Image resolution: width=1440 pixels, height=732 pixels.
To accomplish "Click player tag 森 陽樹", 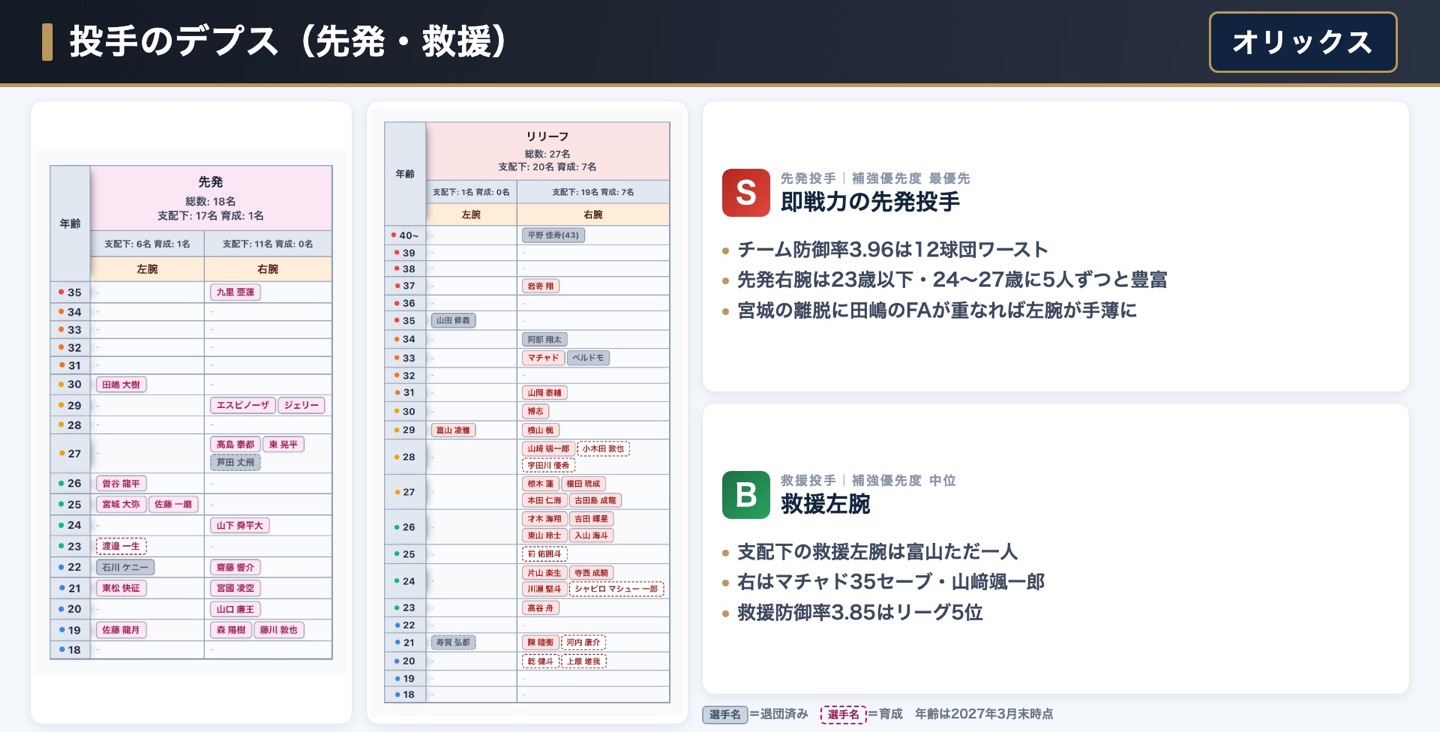I will 231,630.
